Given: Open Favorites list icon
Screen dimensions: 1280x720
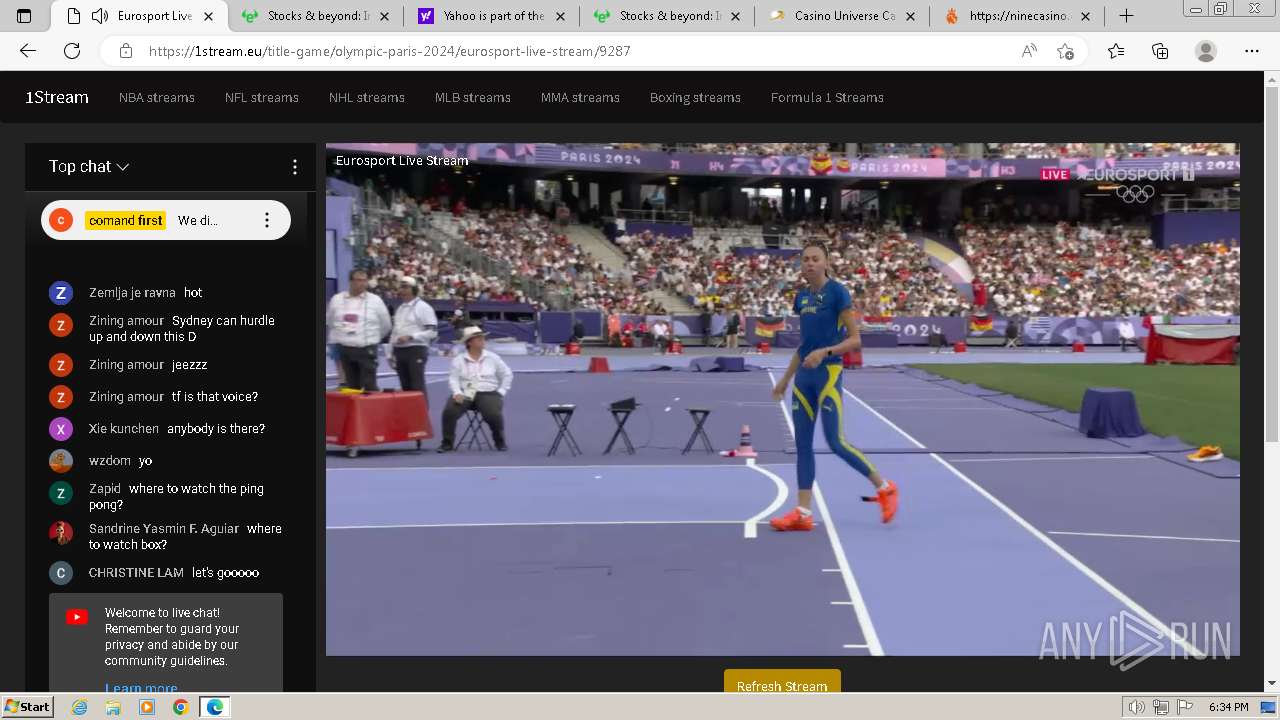Looking at the screenshot, I should 1116,51.
